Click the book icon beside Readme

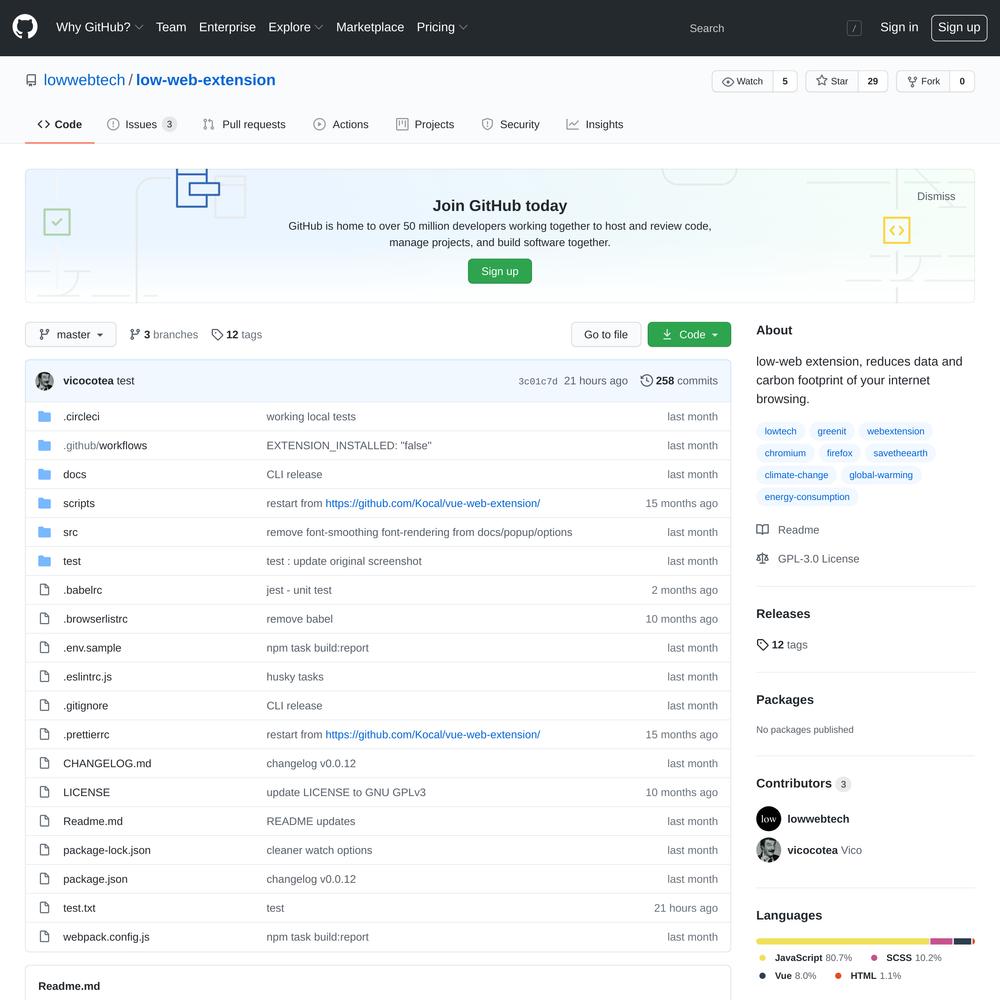pos(762,530)
